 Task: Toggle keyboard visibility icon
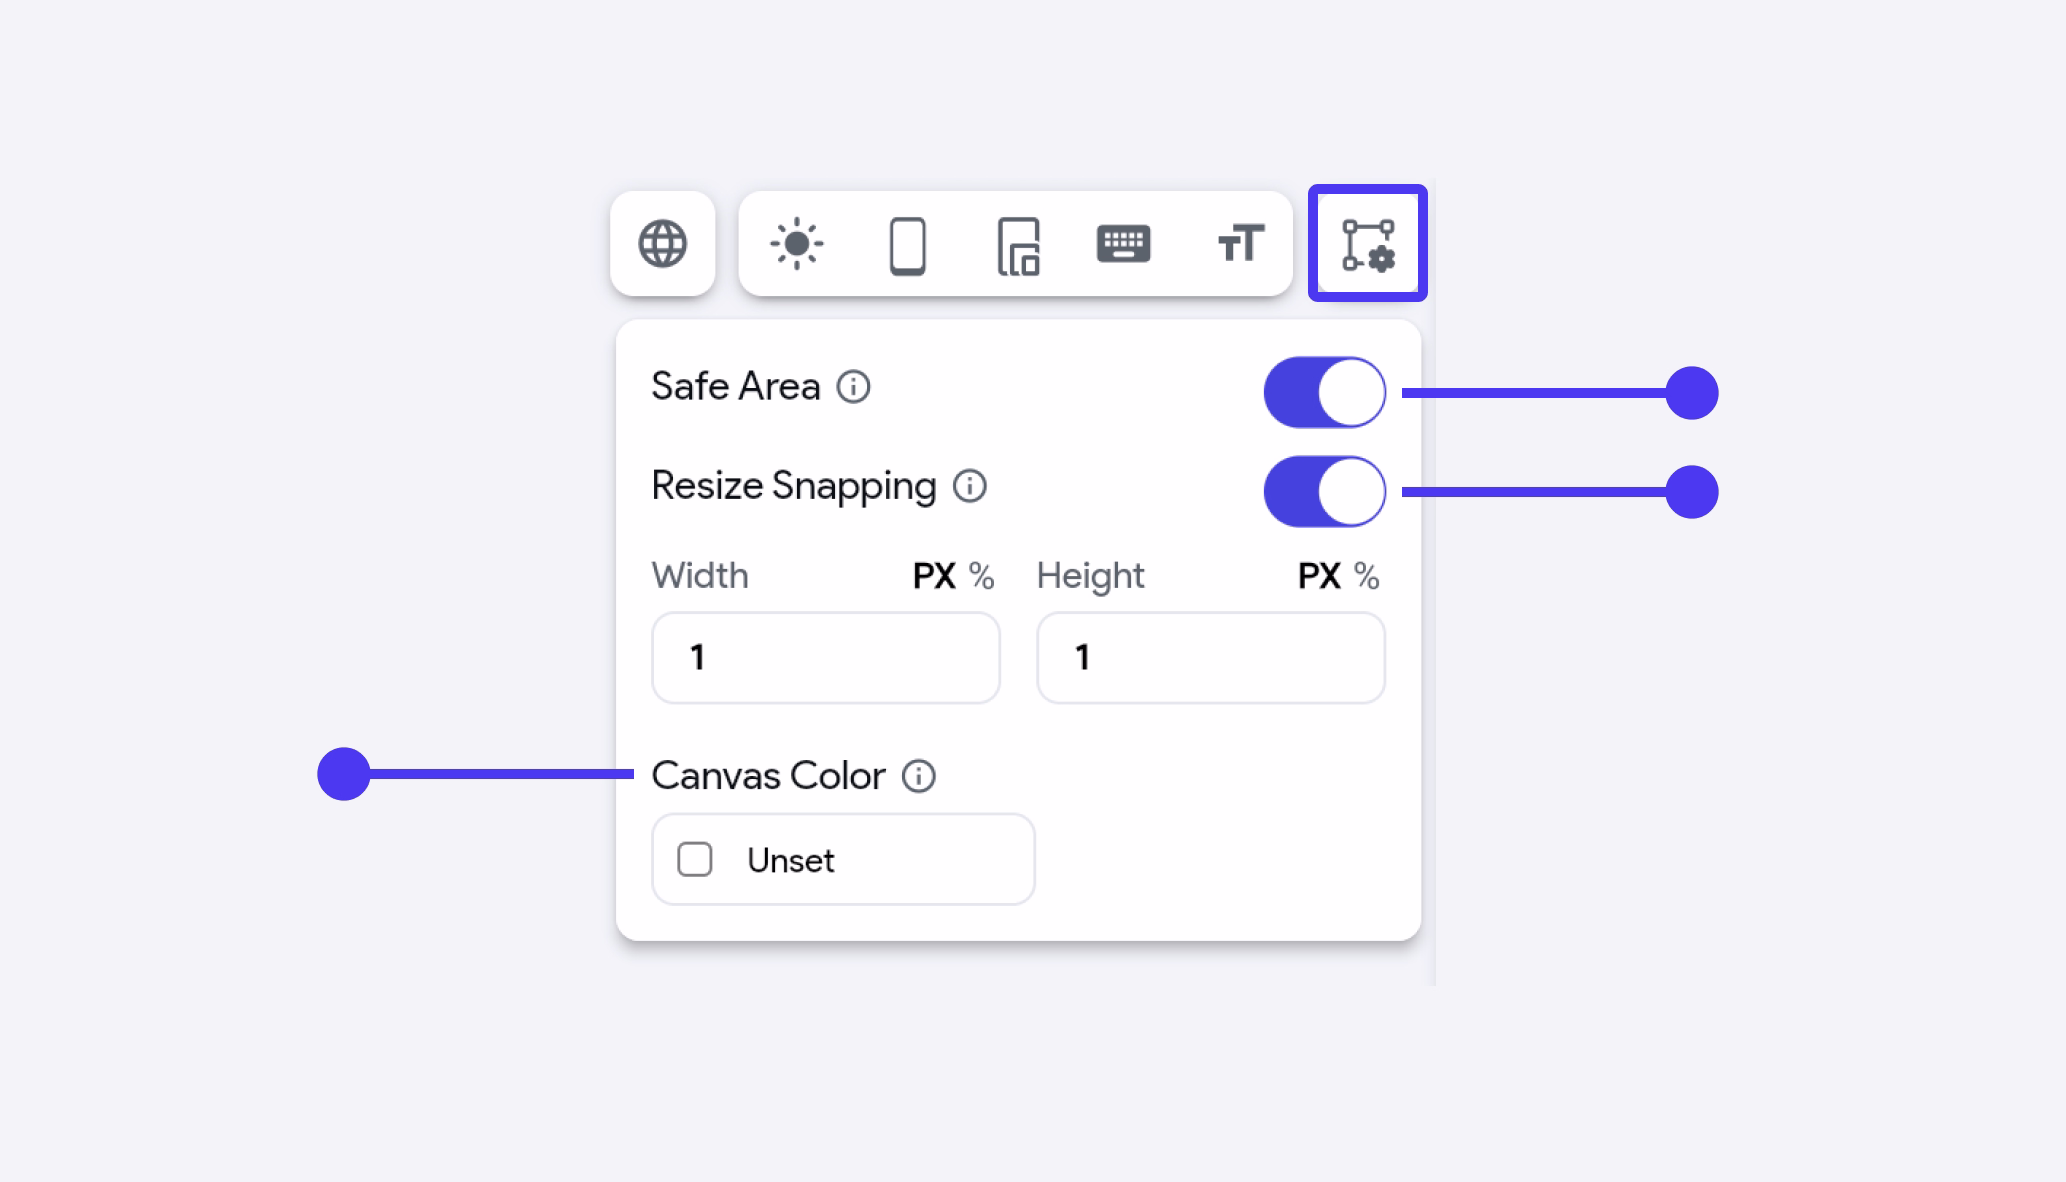click(1123, 244)
